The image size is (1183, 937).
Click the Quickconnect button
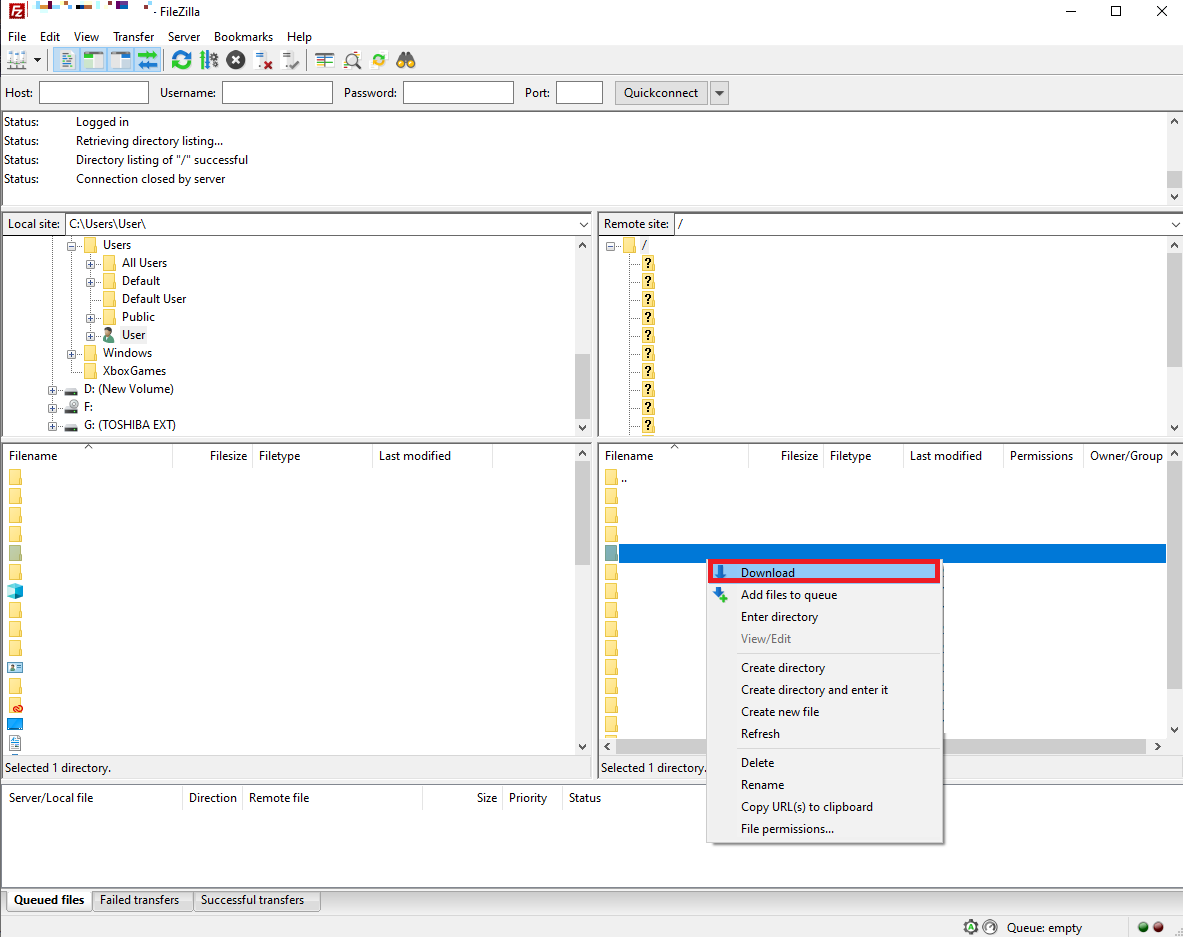coord(661,93)
